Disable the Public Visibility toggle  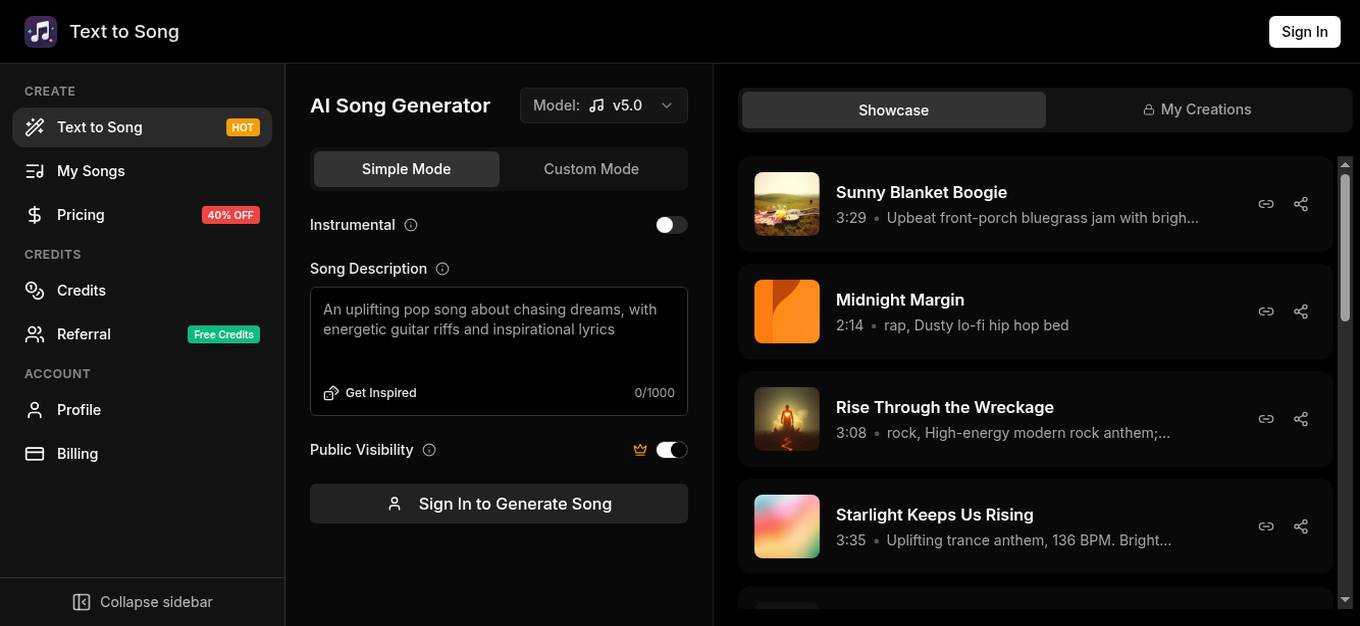click(x=671, y=449)
